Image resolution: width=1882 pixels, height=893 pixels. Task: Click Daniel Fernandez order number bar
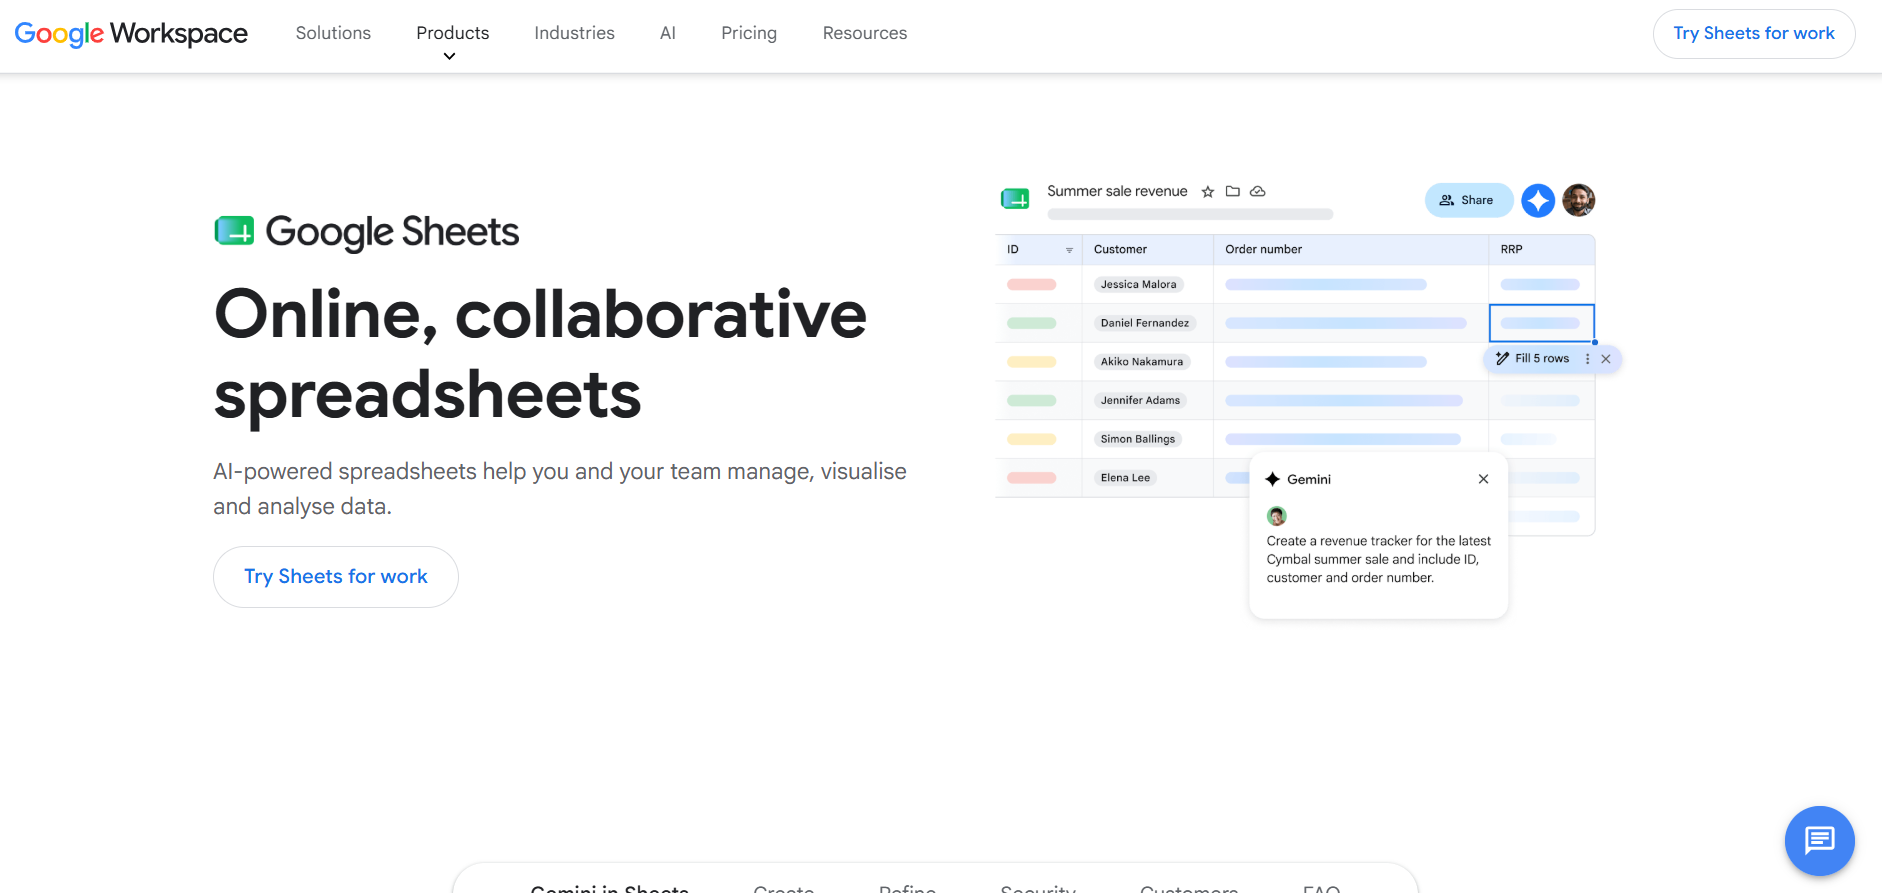1346,323
